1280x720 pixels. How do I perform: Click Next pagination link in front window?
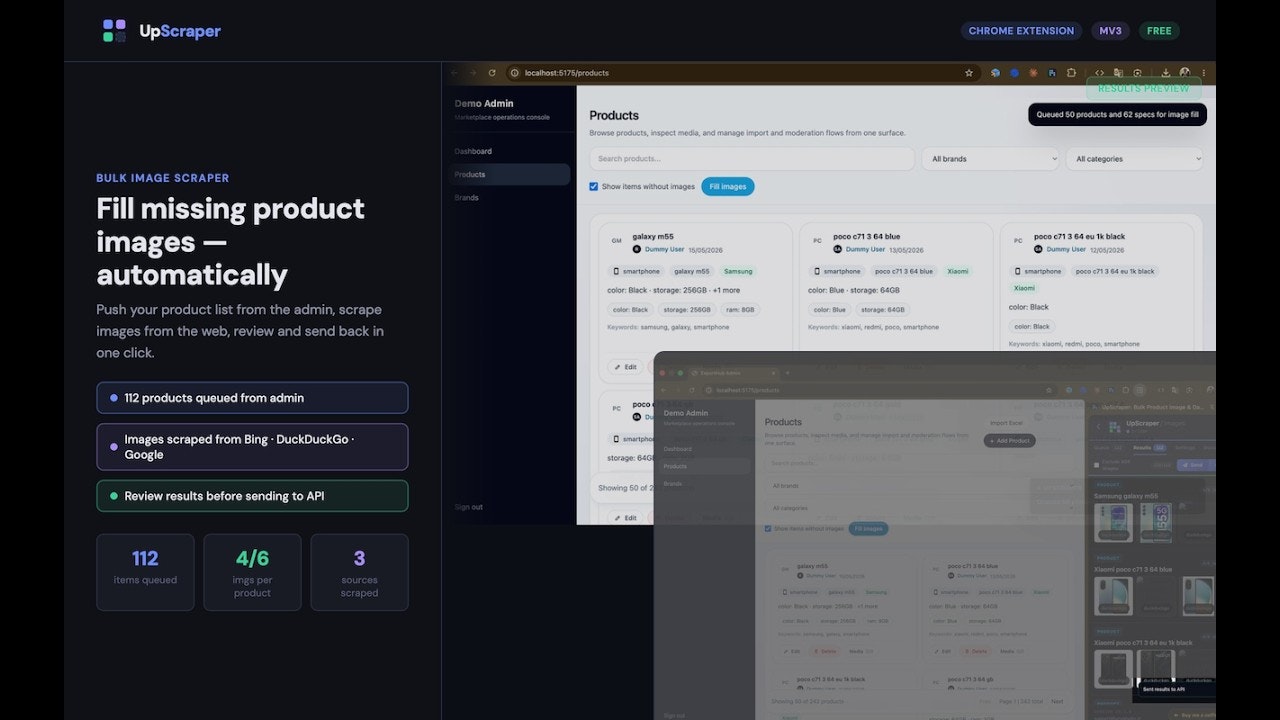(1057, 701)
